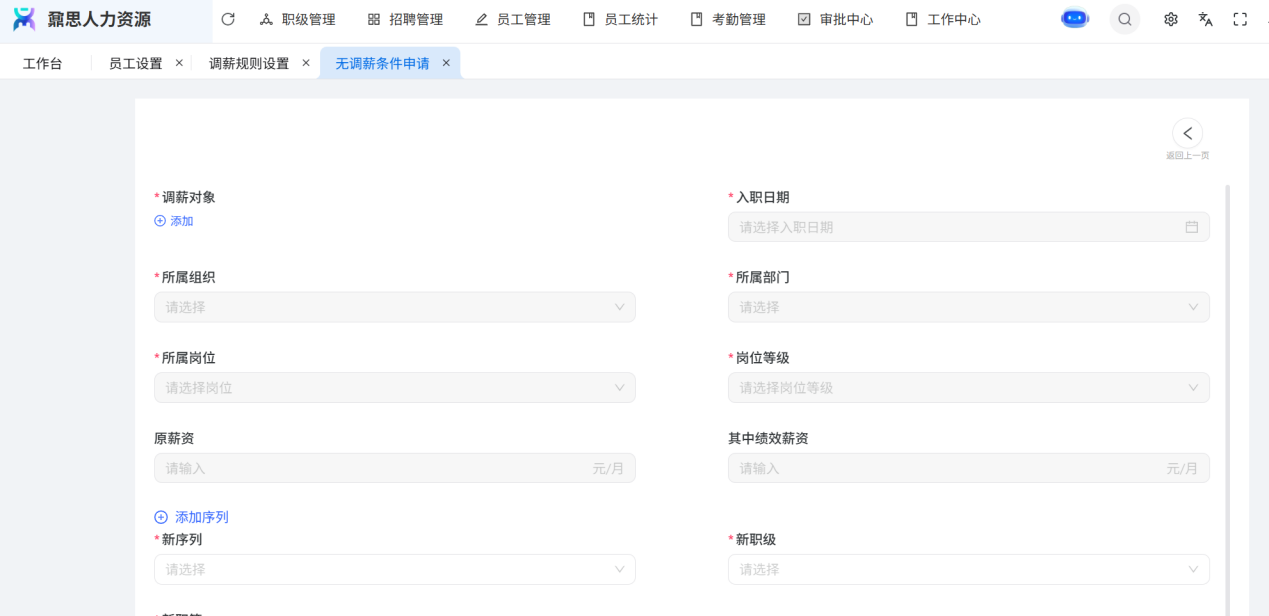
Task: Click the language translation icon
Action: (1206, 19)
